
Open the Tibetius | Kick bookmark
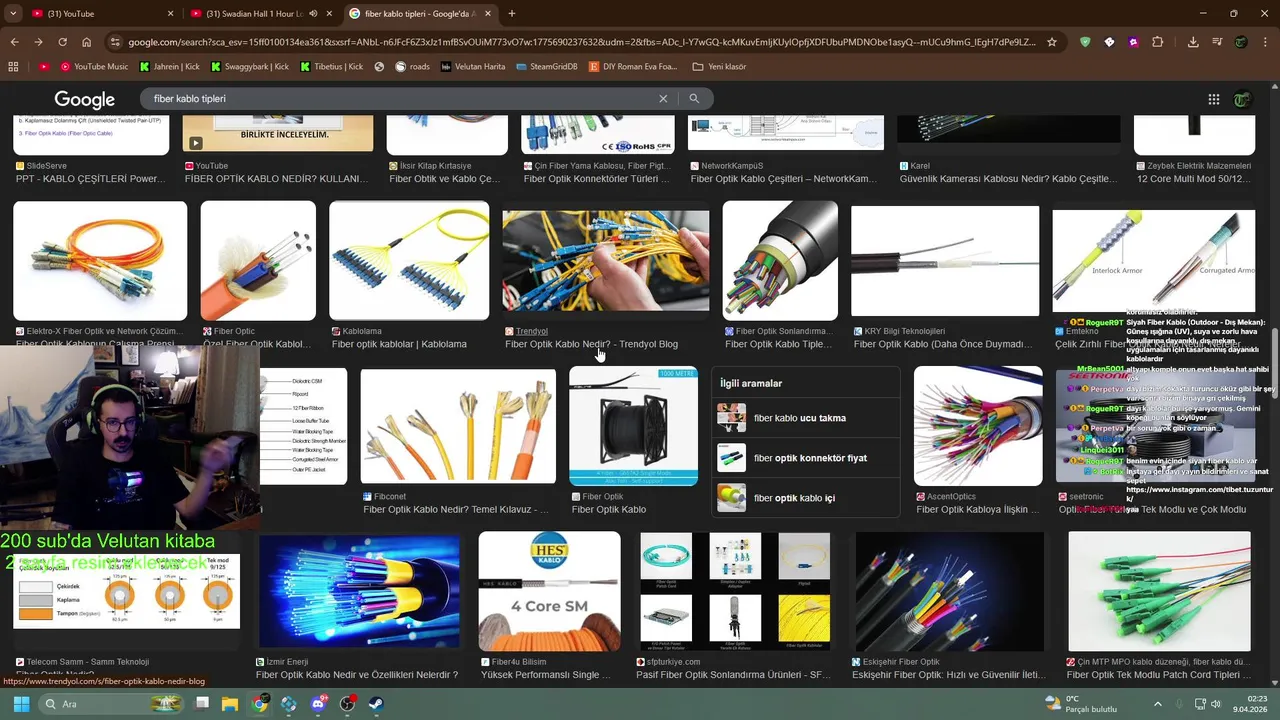(x=331, y=66)
